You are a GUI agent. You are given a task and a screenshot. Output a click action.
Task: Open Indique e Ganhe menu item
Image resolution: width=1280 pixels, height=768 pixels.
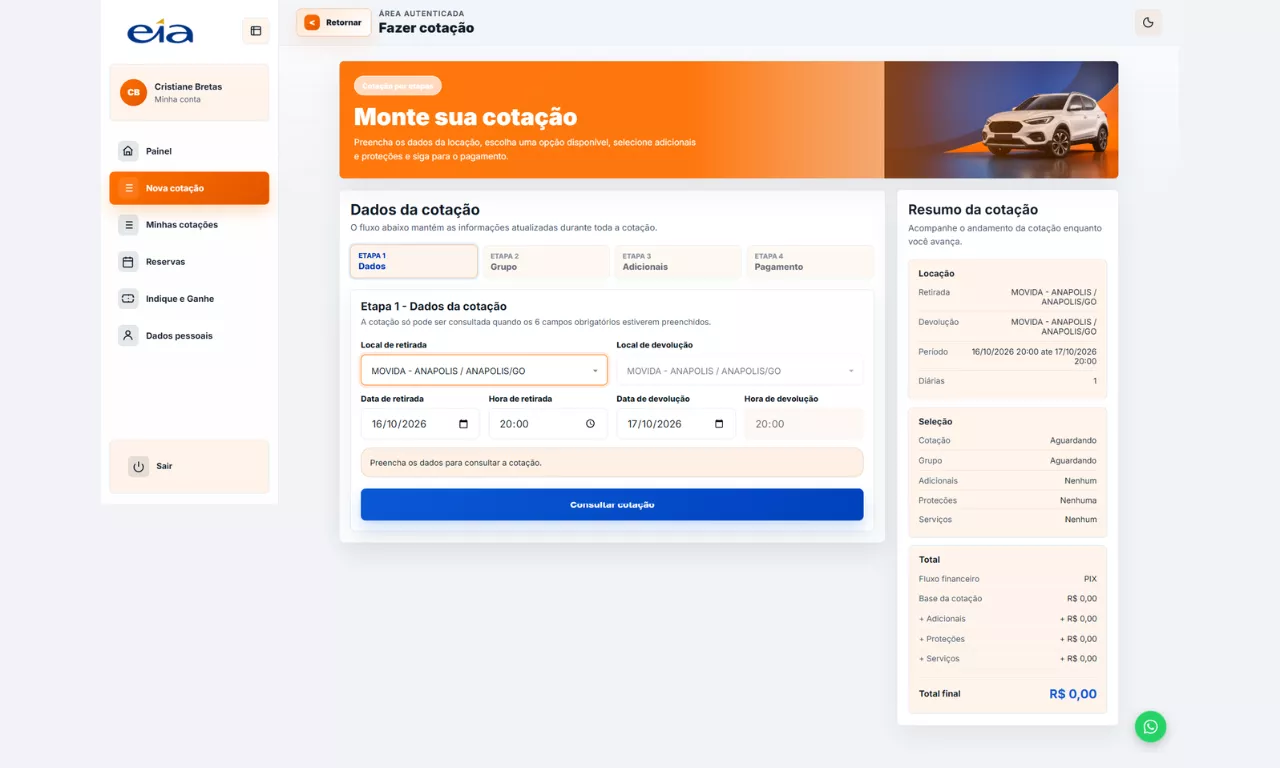[x=189, y=299]
